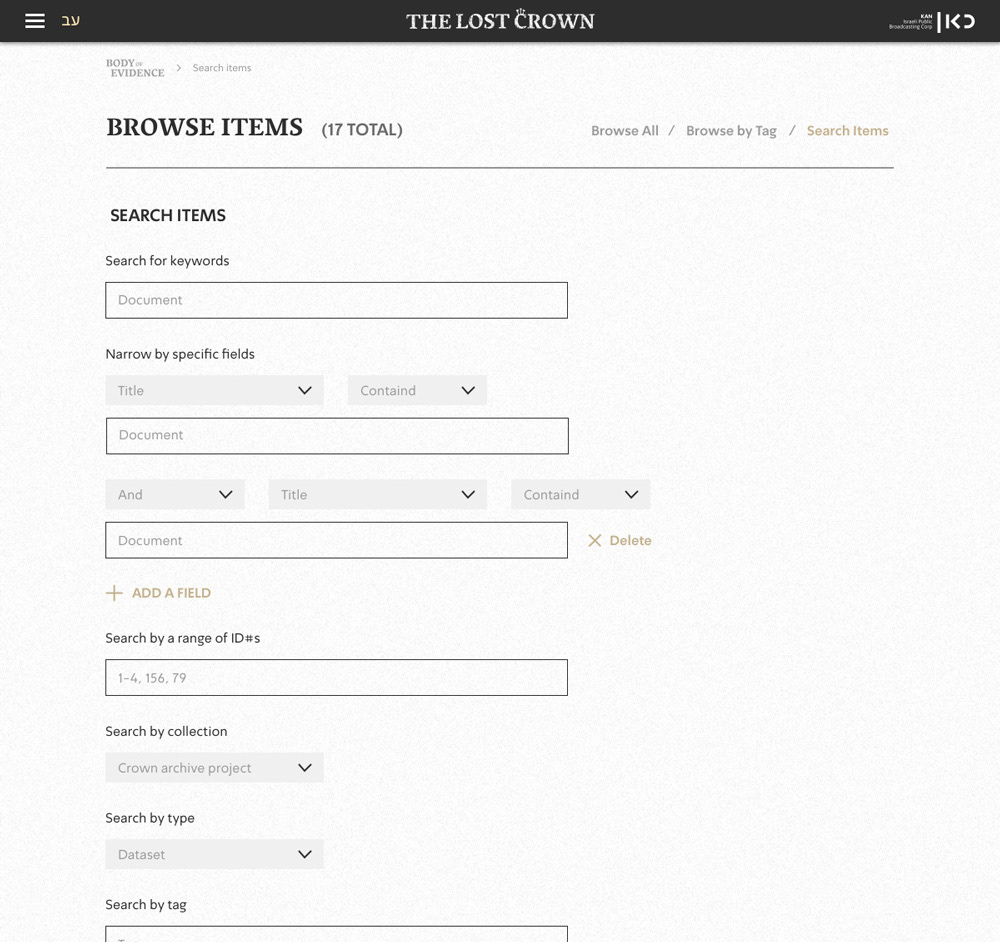Focus the ID range input field
The image size is (1000, 942).
pos(336,678)
